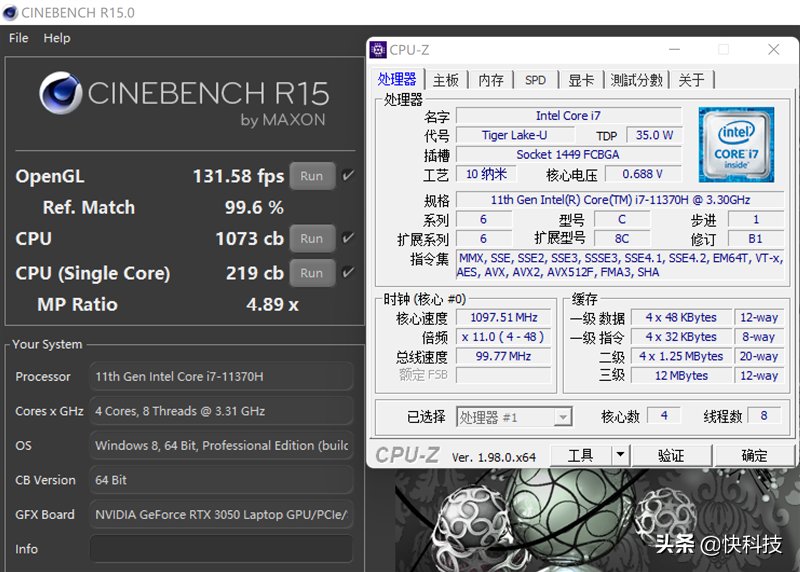
Task: Run the CPU Single Core benchmark
Action: point(312,273)
